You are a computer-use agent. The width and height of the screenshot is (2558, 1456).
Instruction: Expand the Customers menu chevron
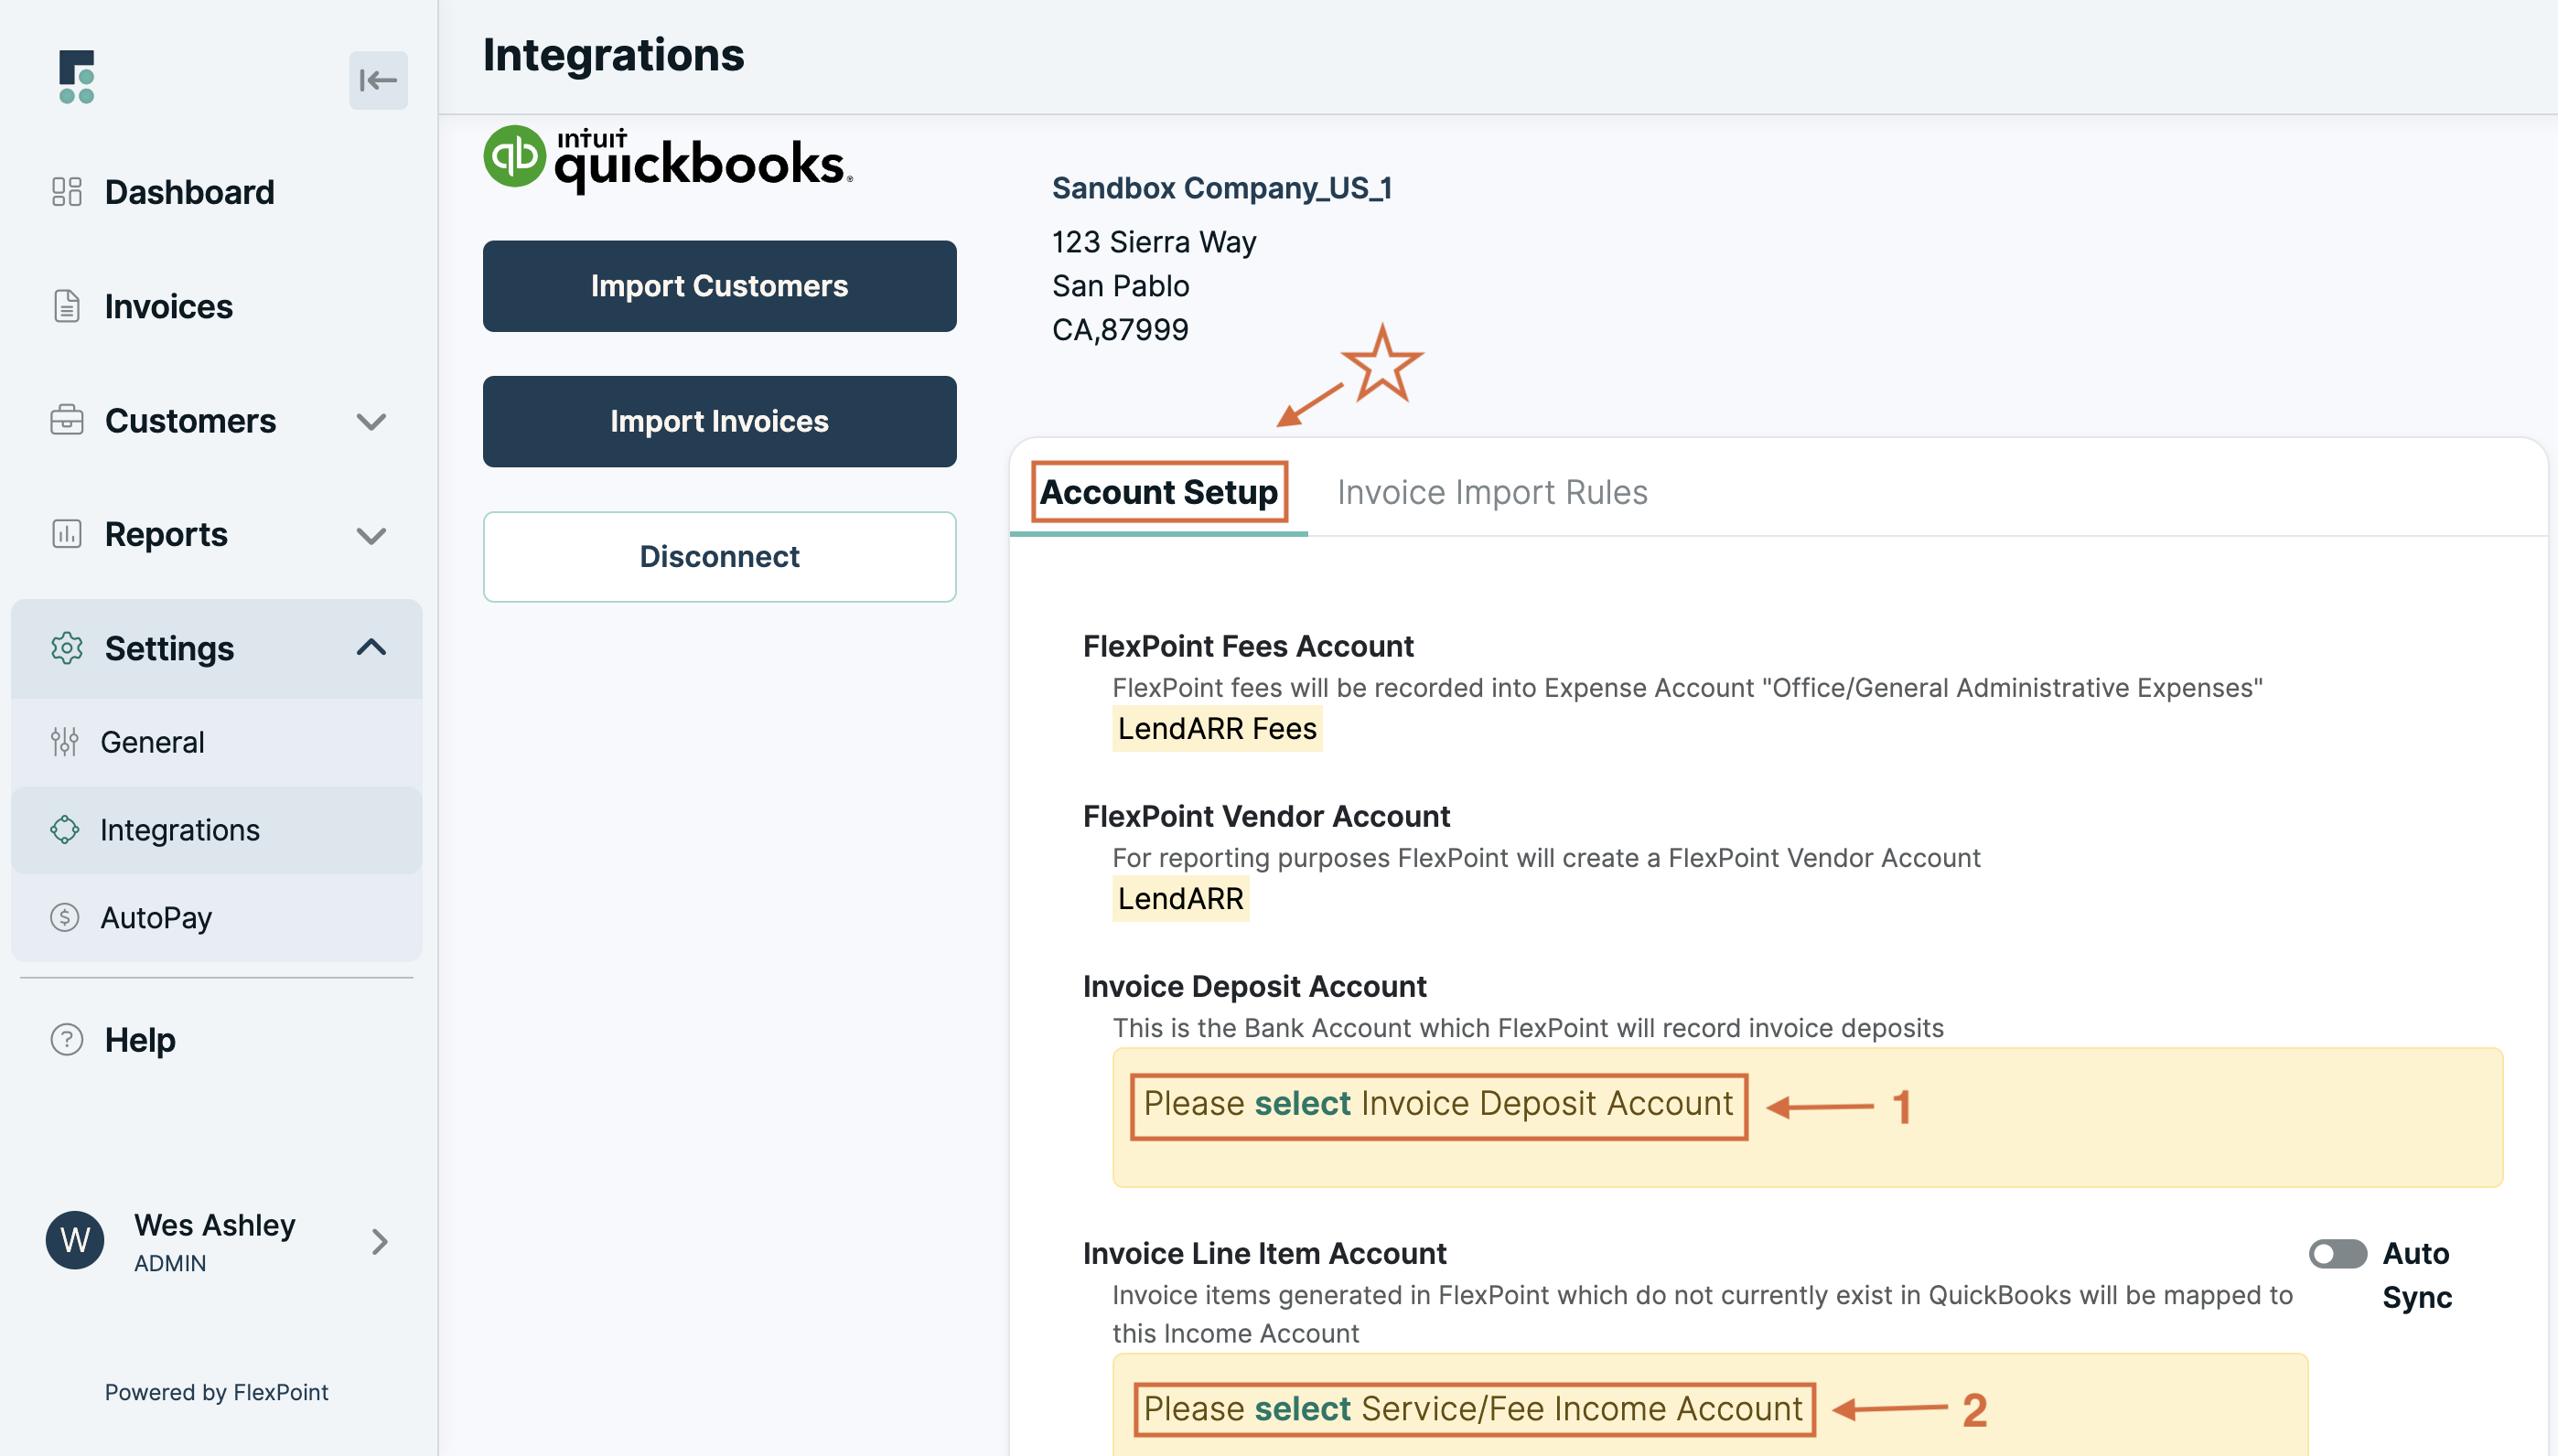[x=371, y=421]
